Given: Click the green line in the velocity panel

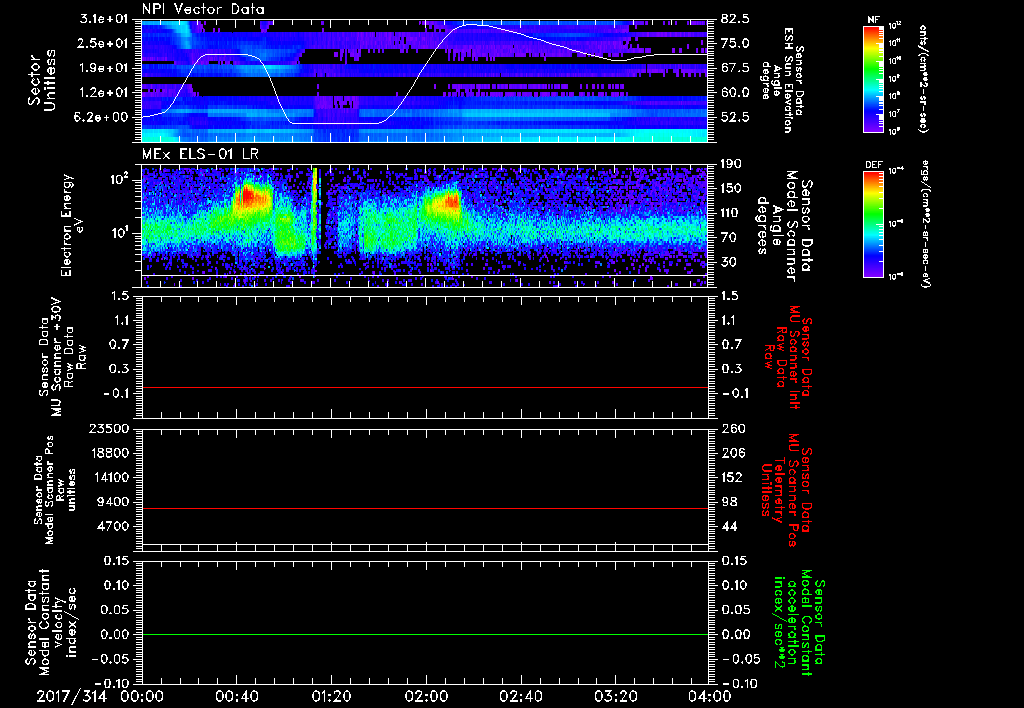Looking at the screenshot, I should tap(425, 634).
